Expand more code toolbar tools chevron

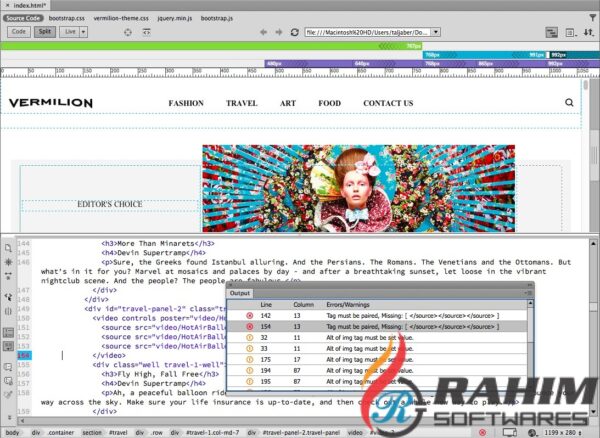(9, 417)
